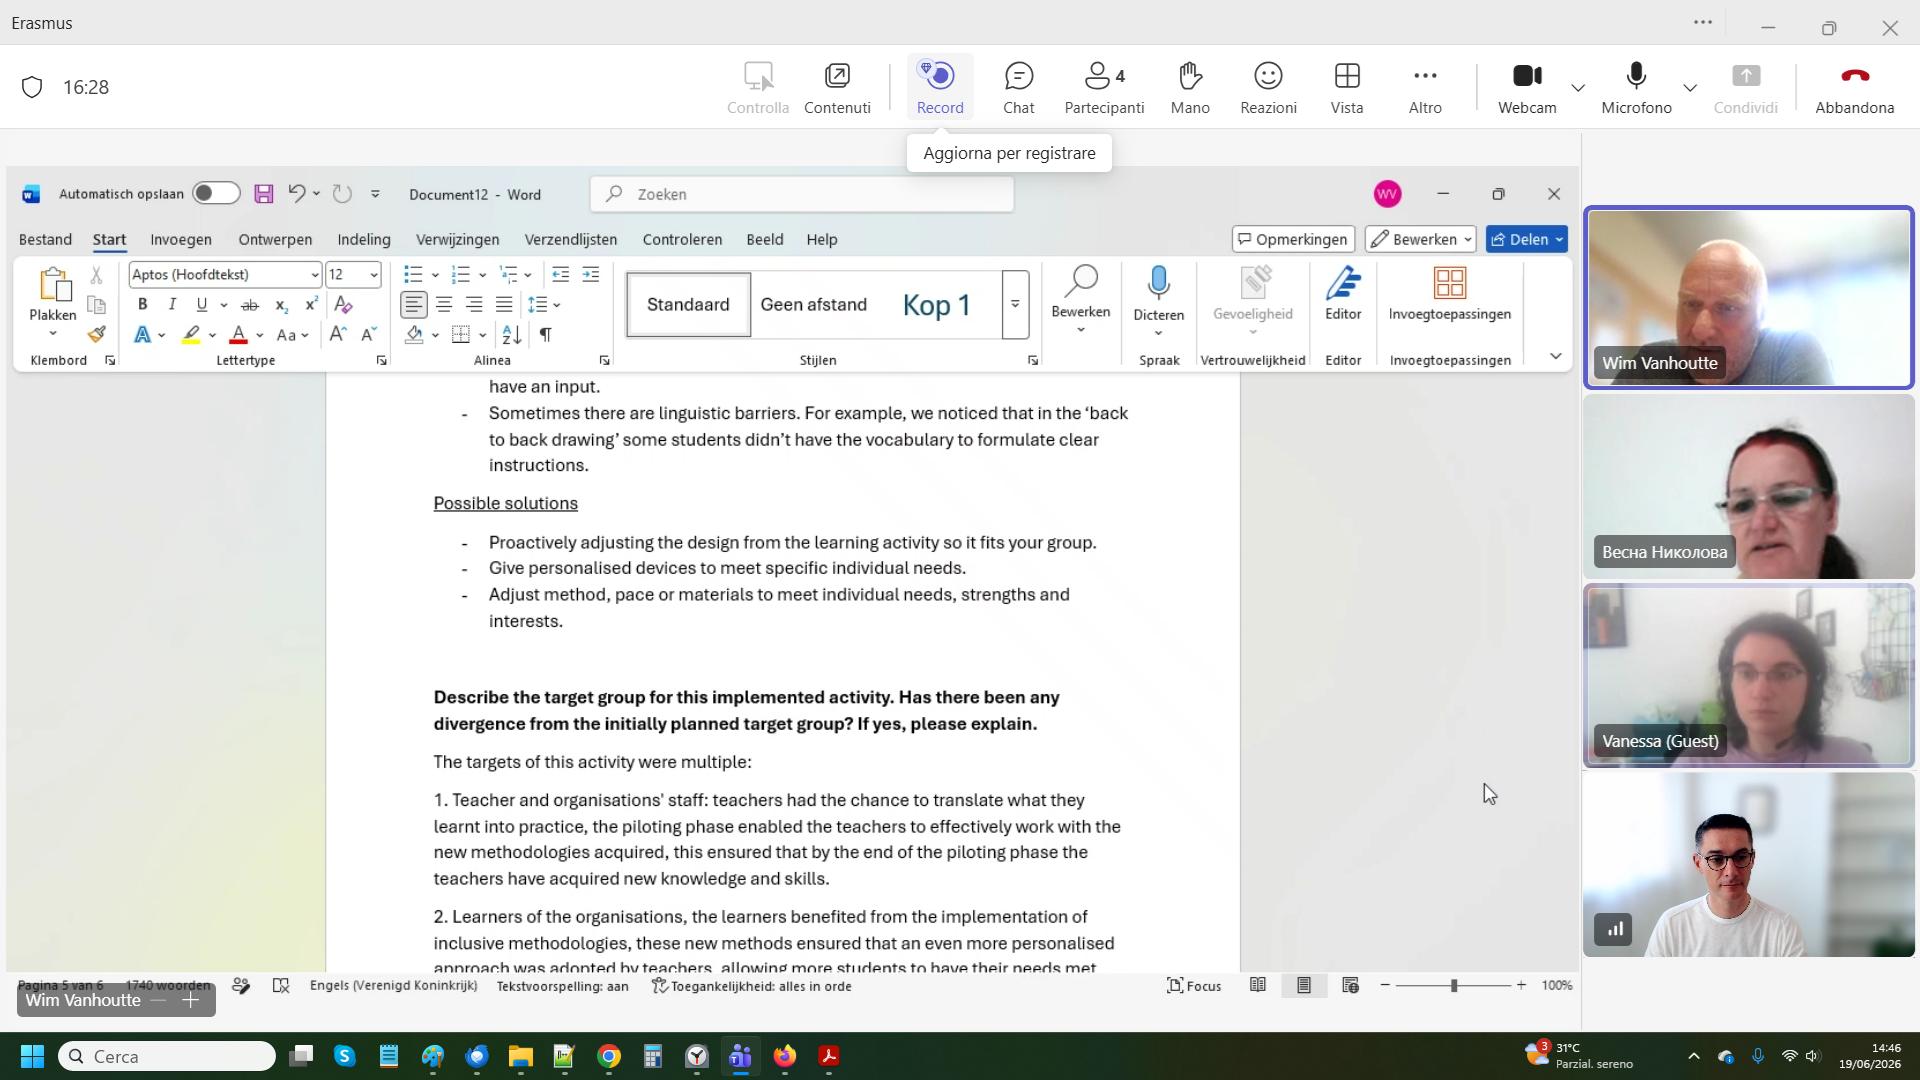Open Webcam options dropdown arrow
This screenshot has height=1080, width=1920.
point(1578,88)
